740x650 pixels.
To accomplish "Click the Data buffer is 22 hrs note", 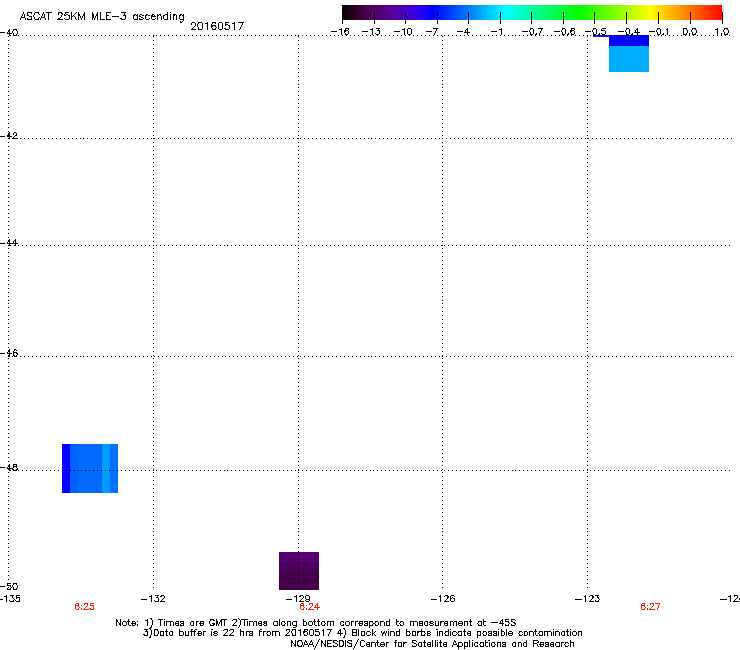I will (362, 633).
